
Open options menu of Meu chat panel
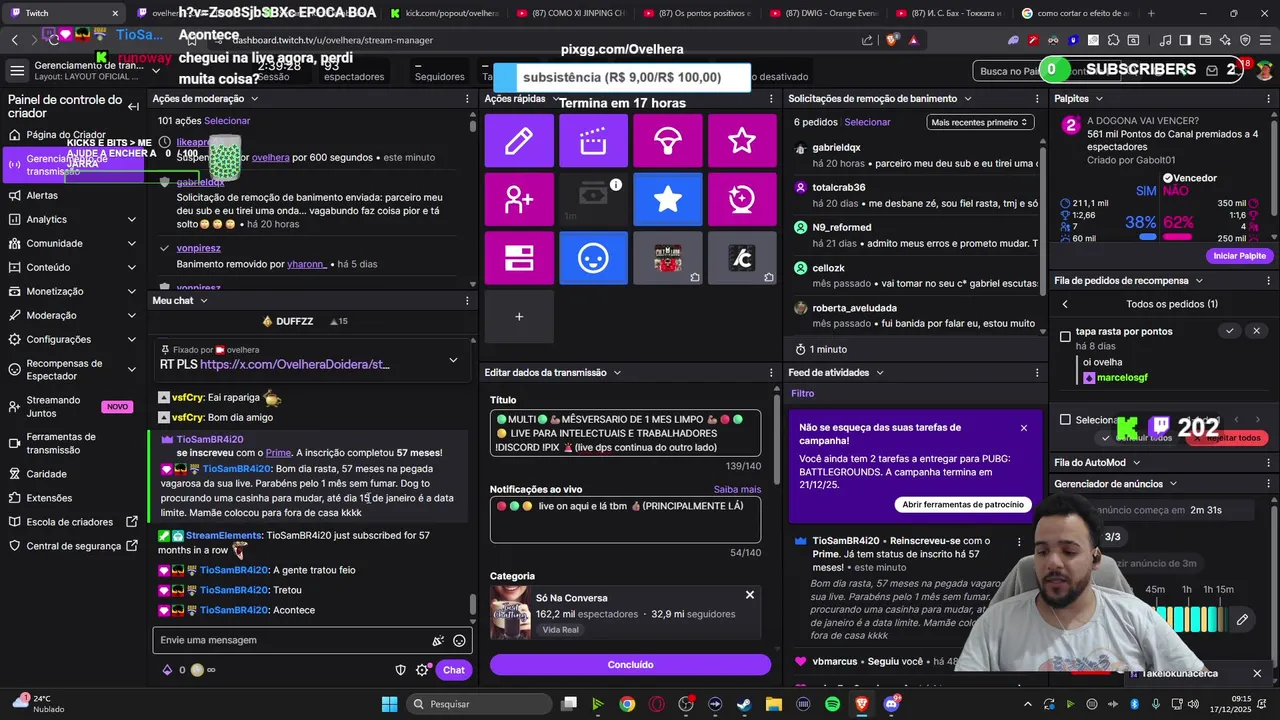(x=467, y=301)
